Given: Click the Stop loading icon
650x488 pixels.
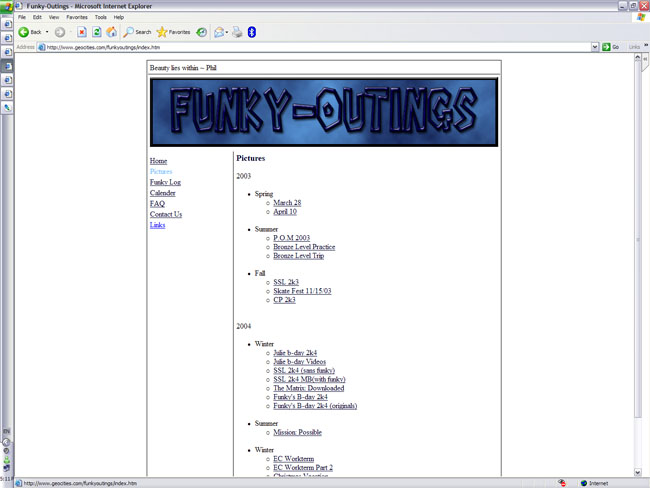Looking at the screenshot, I should coord(82,32).
